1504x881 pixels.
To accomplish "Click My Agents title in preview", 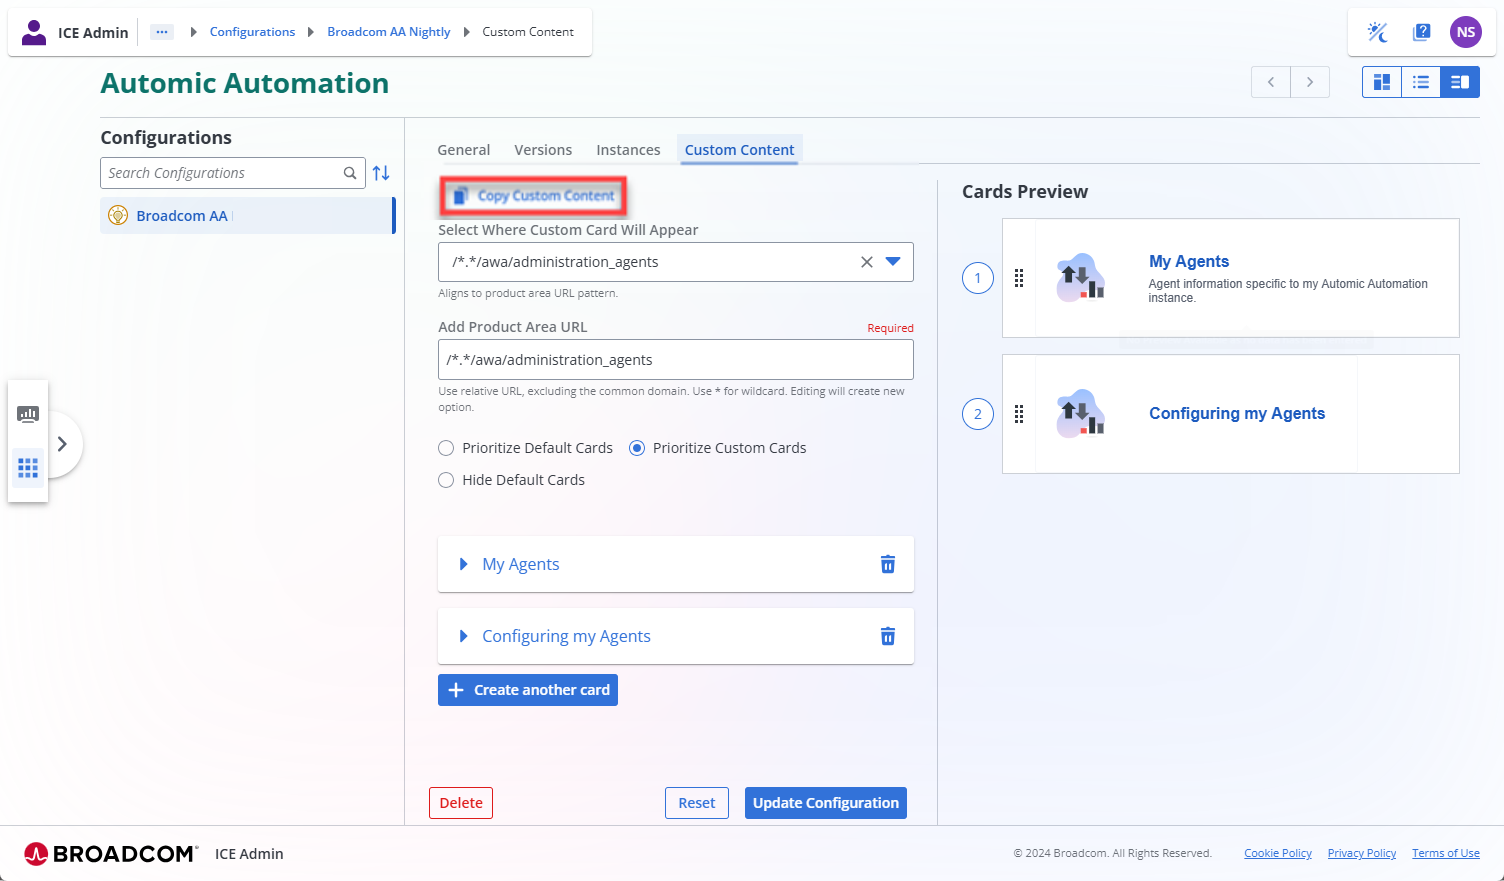I will click(x=1189, y=261).
